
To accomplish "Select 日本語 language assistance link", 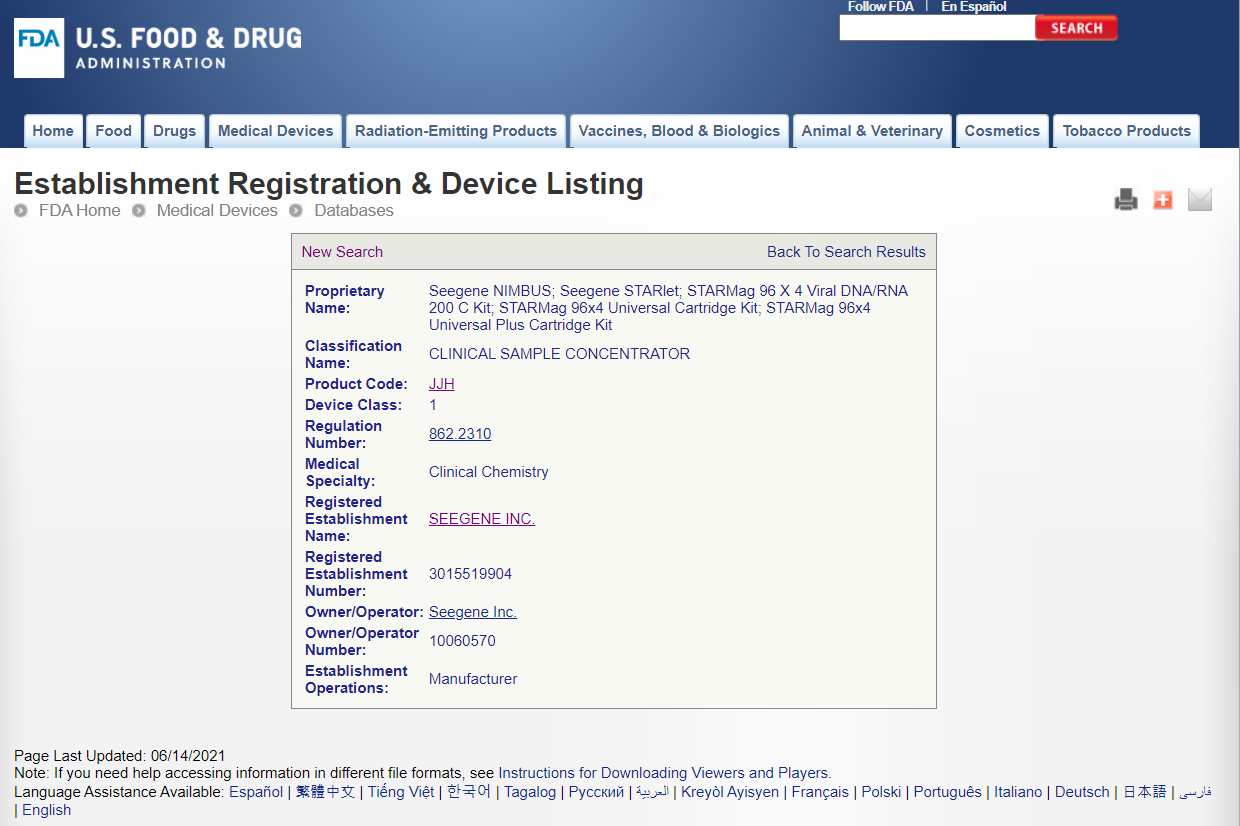I will [1145, 792].
